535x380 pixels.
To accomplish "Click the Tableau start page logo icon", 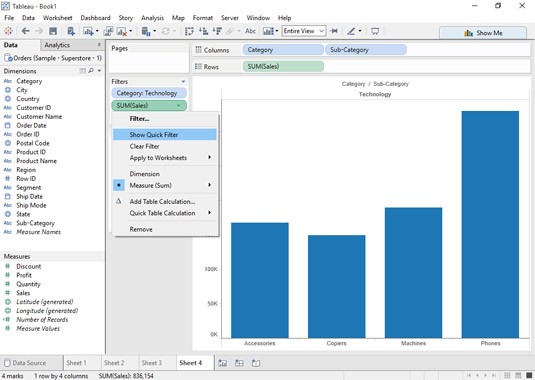I will pyautogui.click(x=9, y=31).
